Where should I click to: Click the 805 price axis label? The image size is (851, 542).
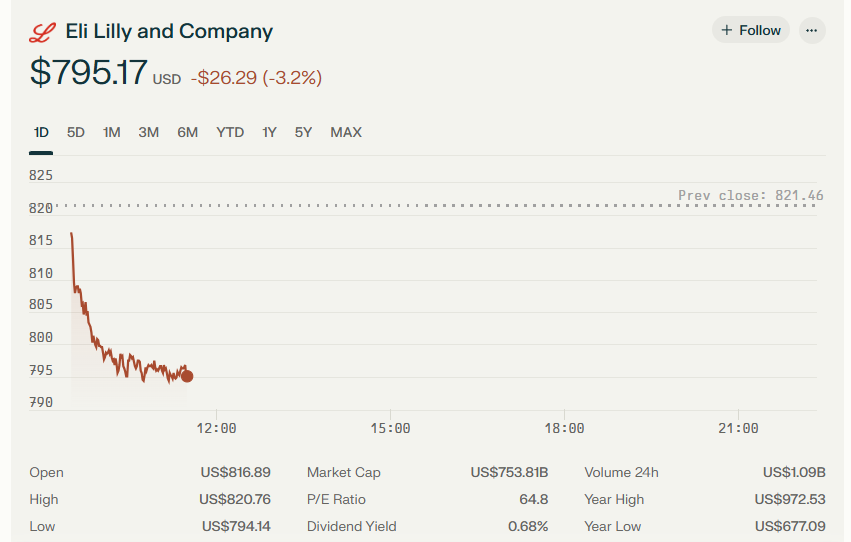pyautogui.click(x=41, y=304)
